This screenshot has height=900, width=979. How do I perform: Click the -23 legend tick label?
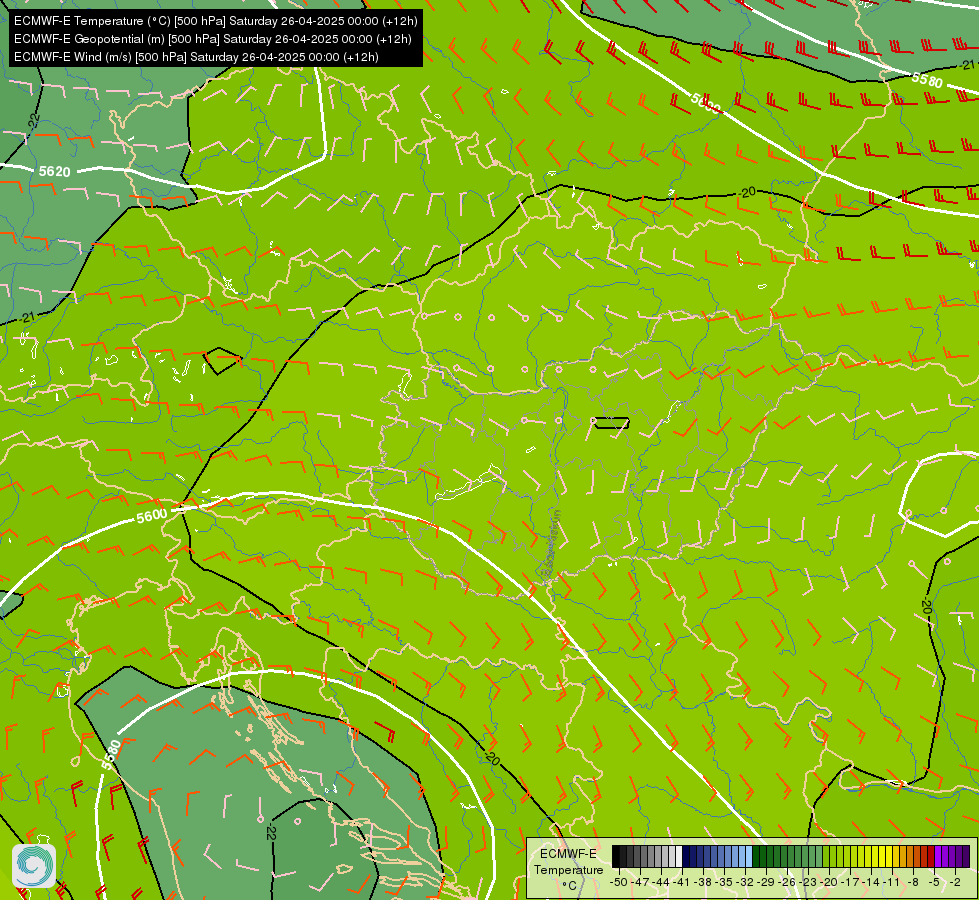click(x=808, y=882)
